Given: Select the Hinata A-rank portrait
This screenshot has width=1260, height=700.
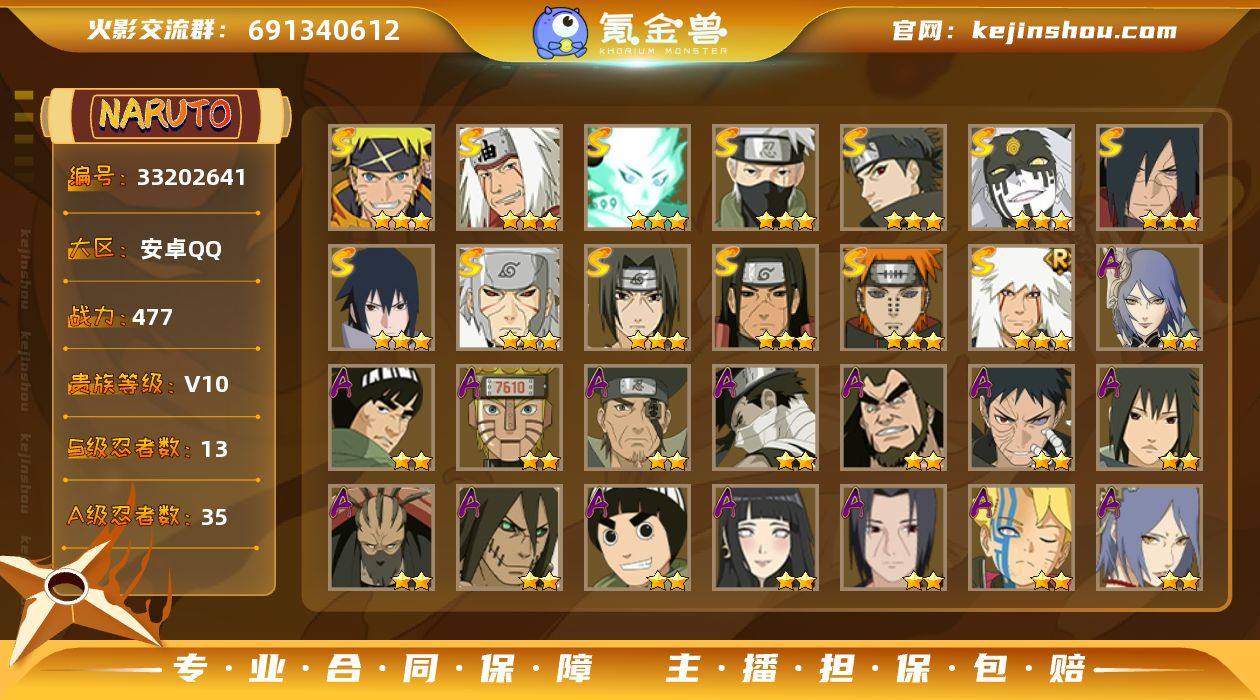Looking at the screenshot, I should [765, 538].
